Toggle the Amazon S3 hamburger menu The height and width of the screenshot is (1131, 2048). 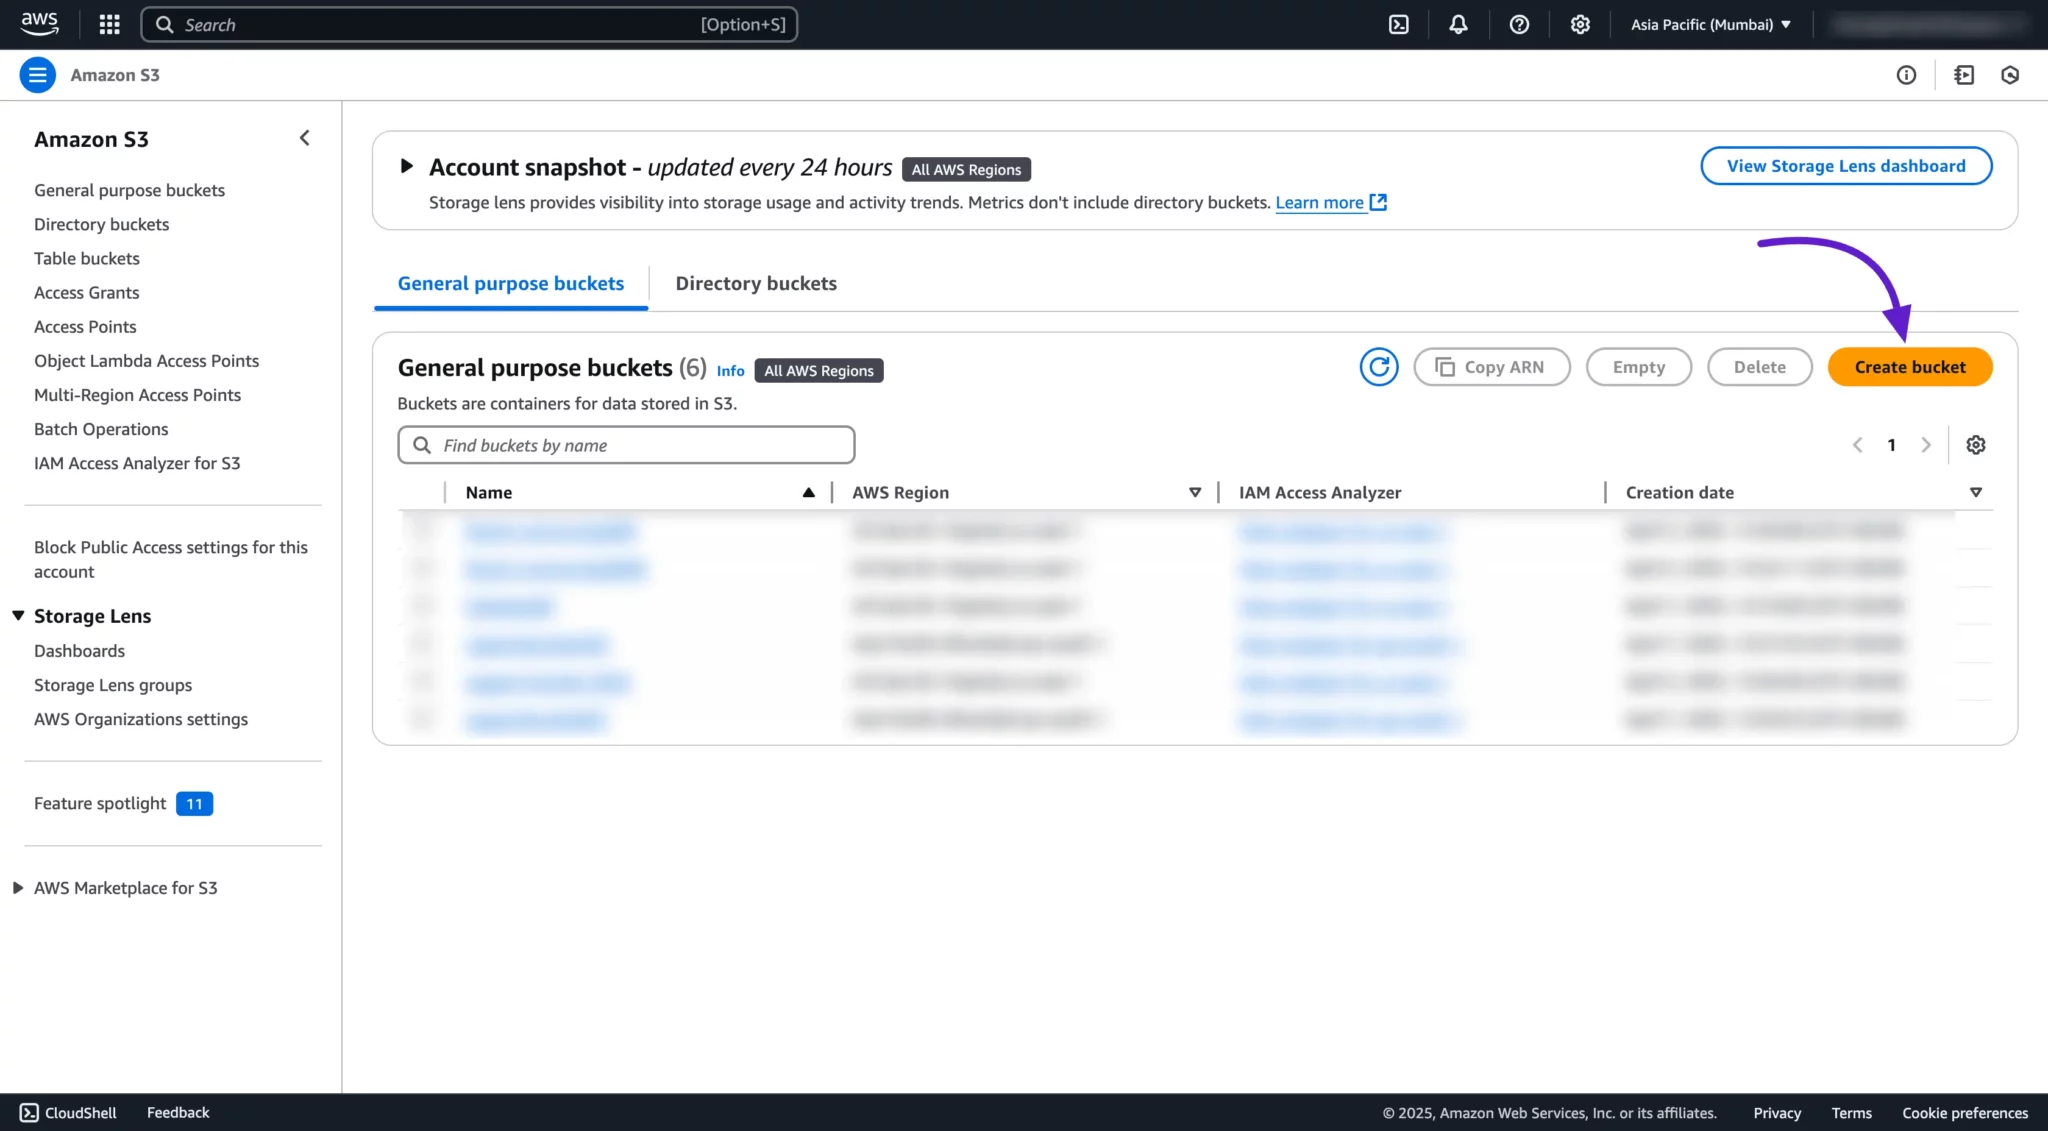38,75
